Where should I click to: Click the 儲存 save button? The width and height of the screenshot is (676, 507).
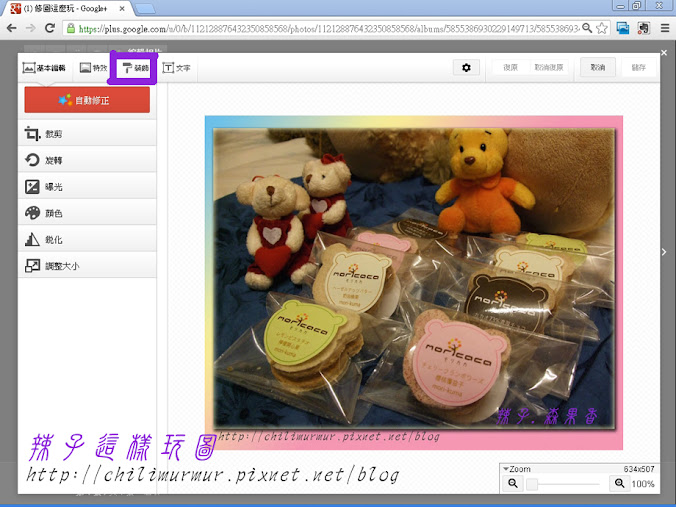point(638,68)
